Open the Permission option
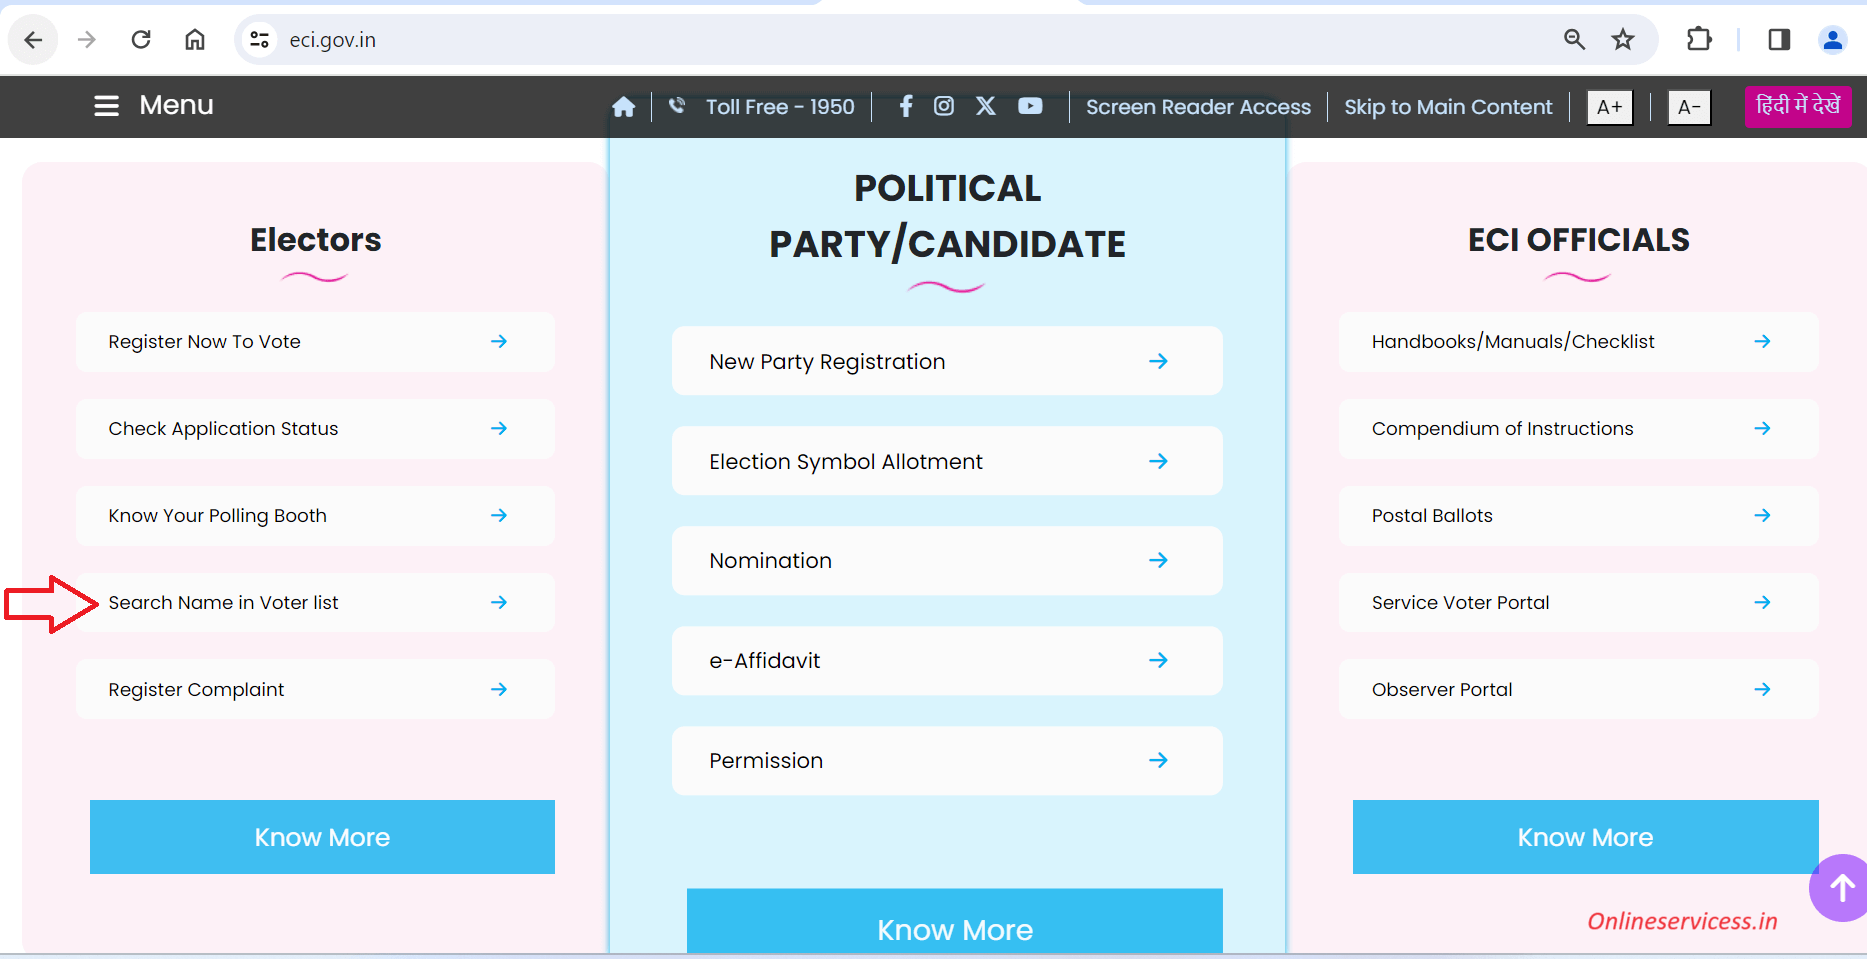Image resolution: width=1867 pixels, height=959 pixels. 947,761
